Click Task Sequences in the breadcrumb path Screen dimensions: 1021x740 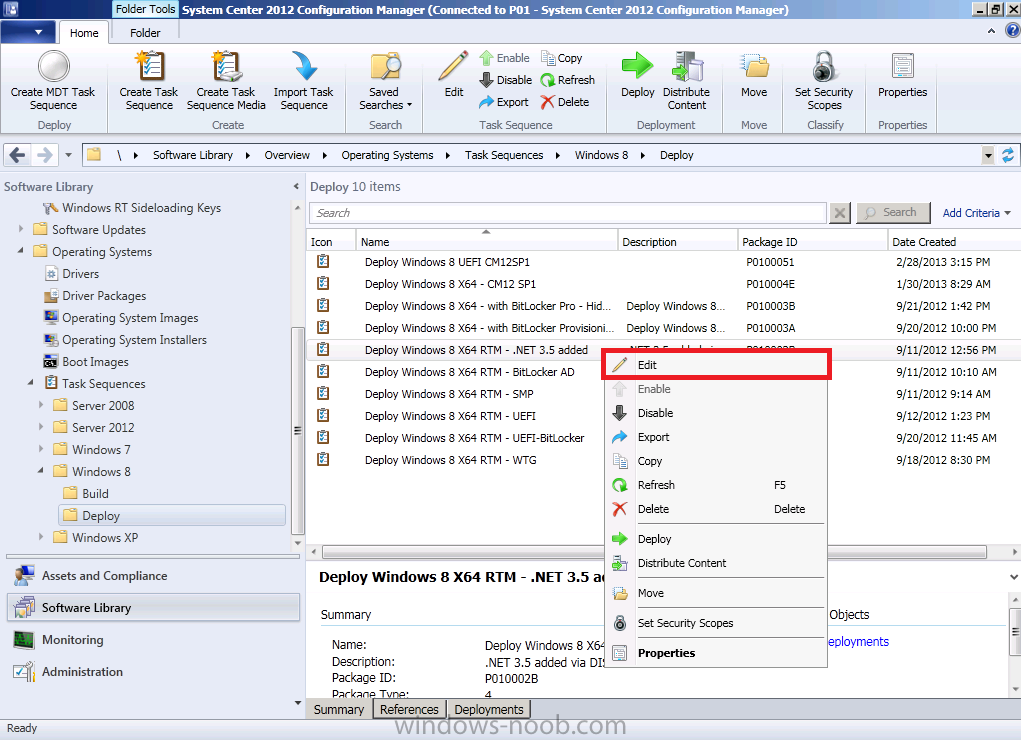coord(504,155)
